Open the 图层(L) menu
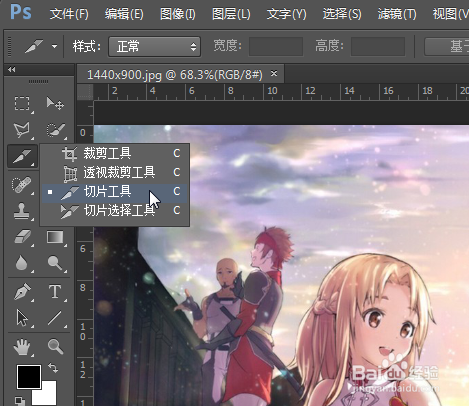The width and height of the screenshot is (469, 406). 231,14
